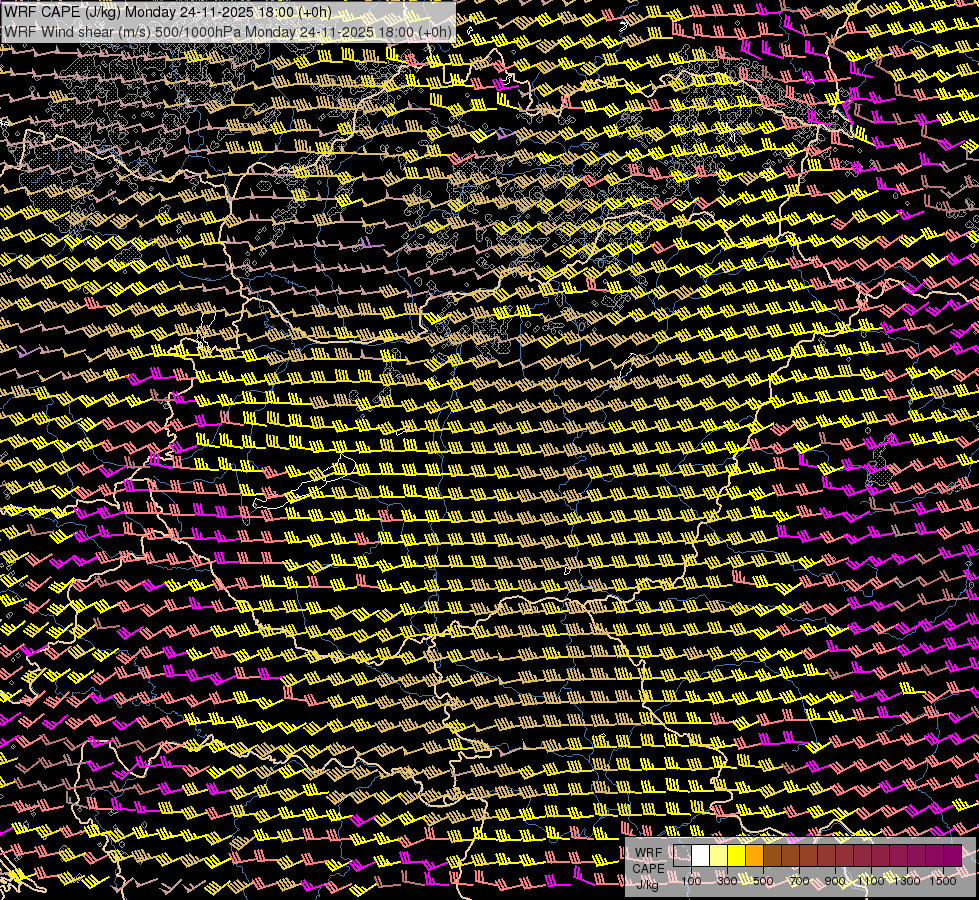Image resolution: width=979 pixels, height=900 pixels.
Task: Select the empty transparent legend swatch left of white
Action: [x=682, y=855]
